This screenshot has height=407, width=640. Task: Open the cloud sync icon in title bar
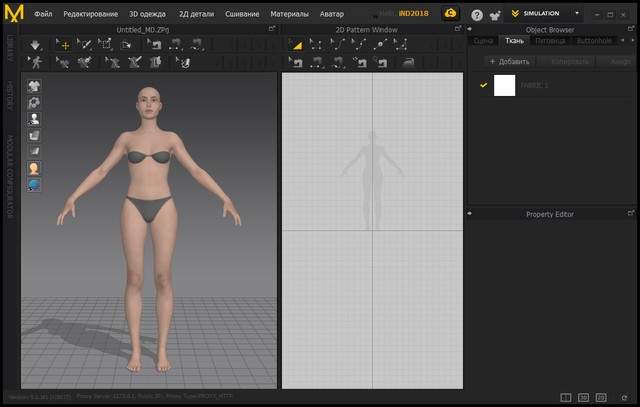[451, 15]
